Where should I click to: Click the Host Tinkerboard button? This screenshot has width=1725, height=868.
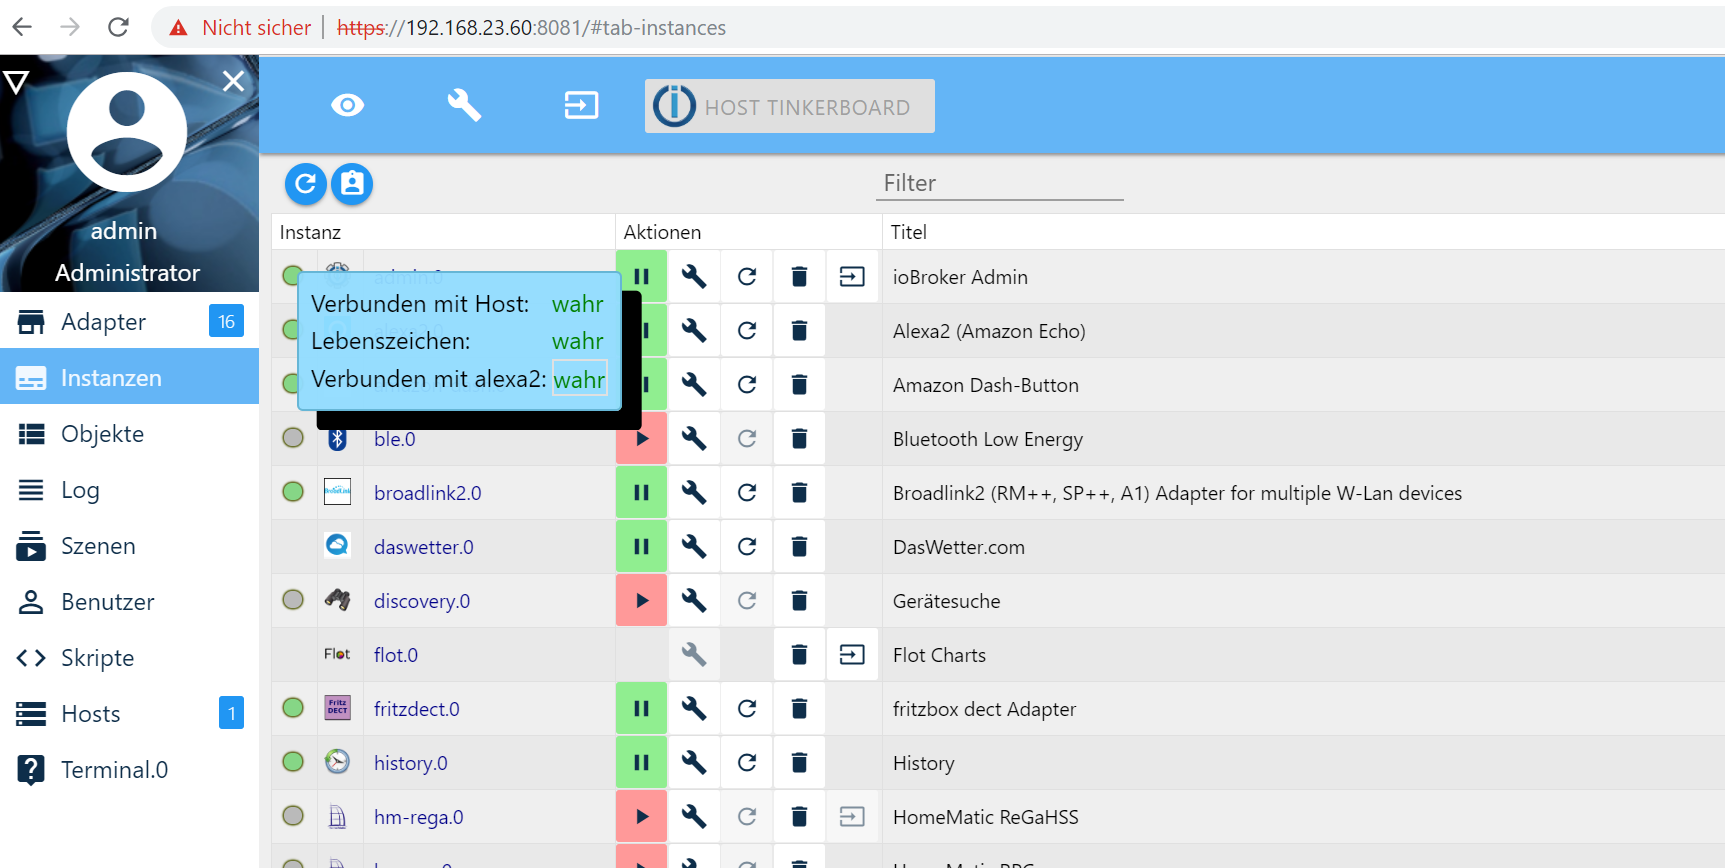pyautogui.click(x=789, y=106)
